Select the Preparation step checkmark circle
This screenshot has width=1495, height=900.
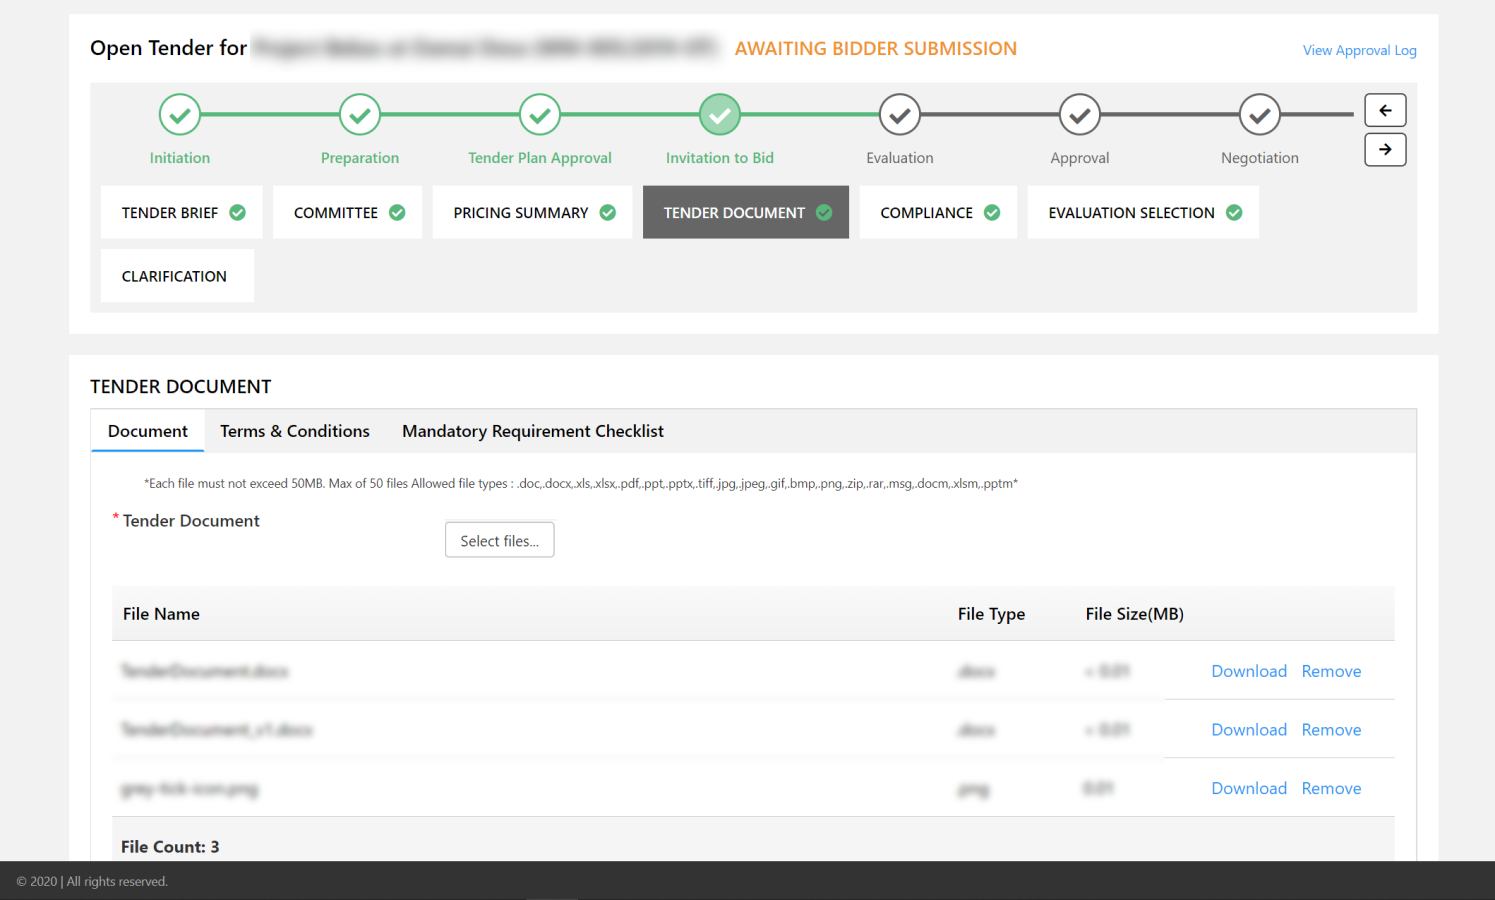click(x=360, y=114)
